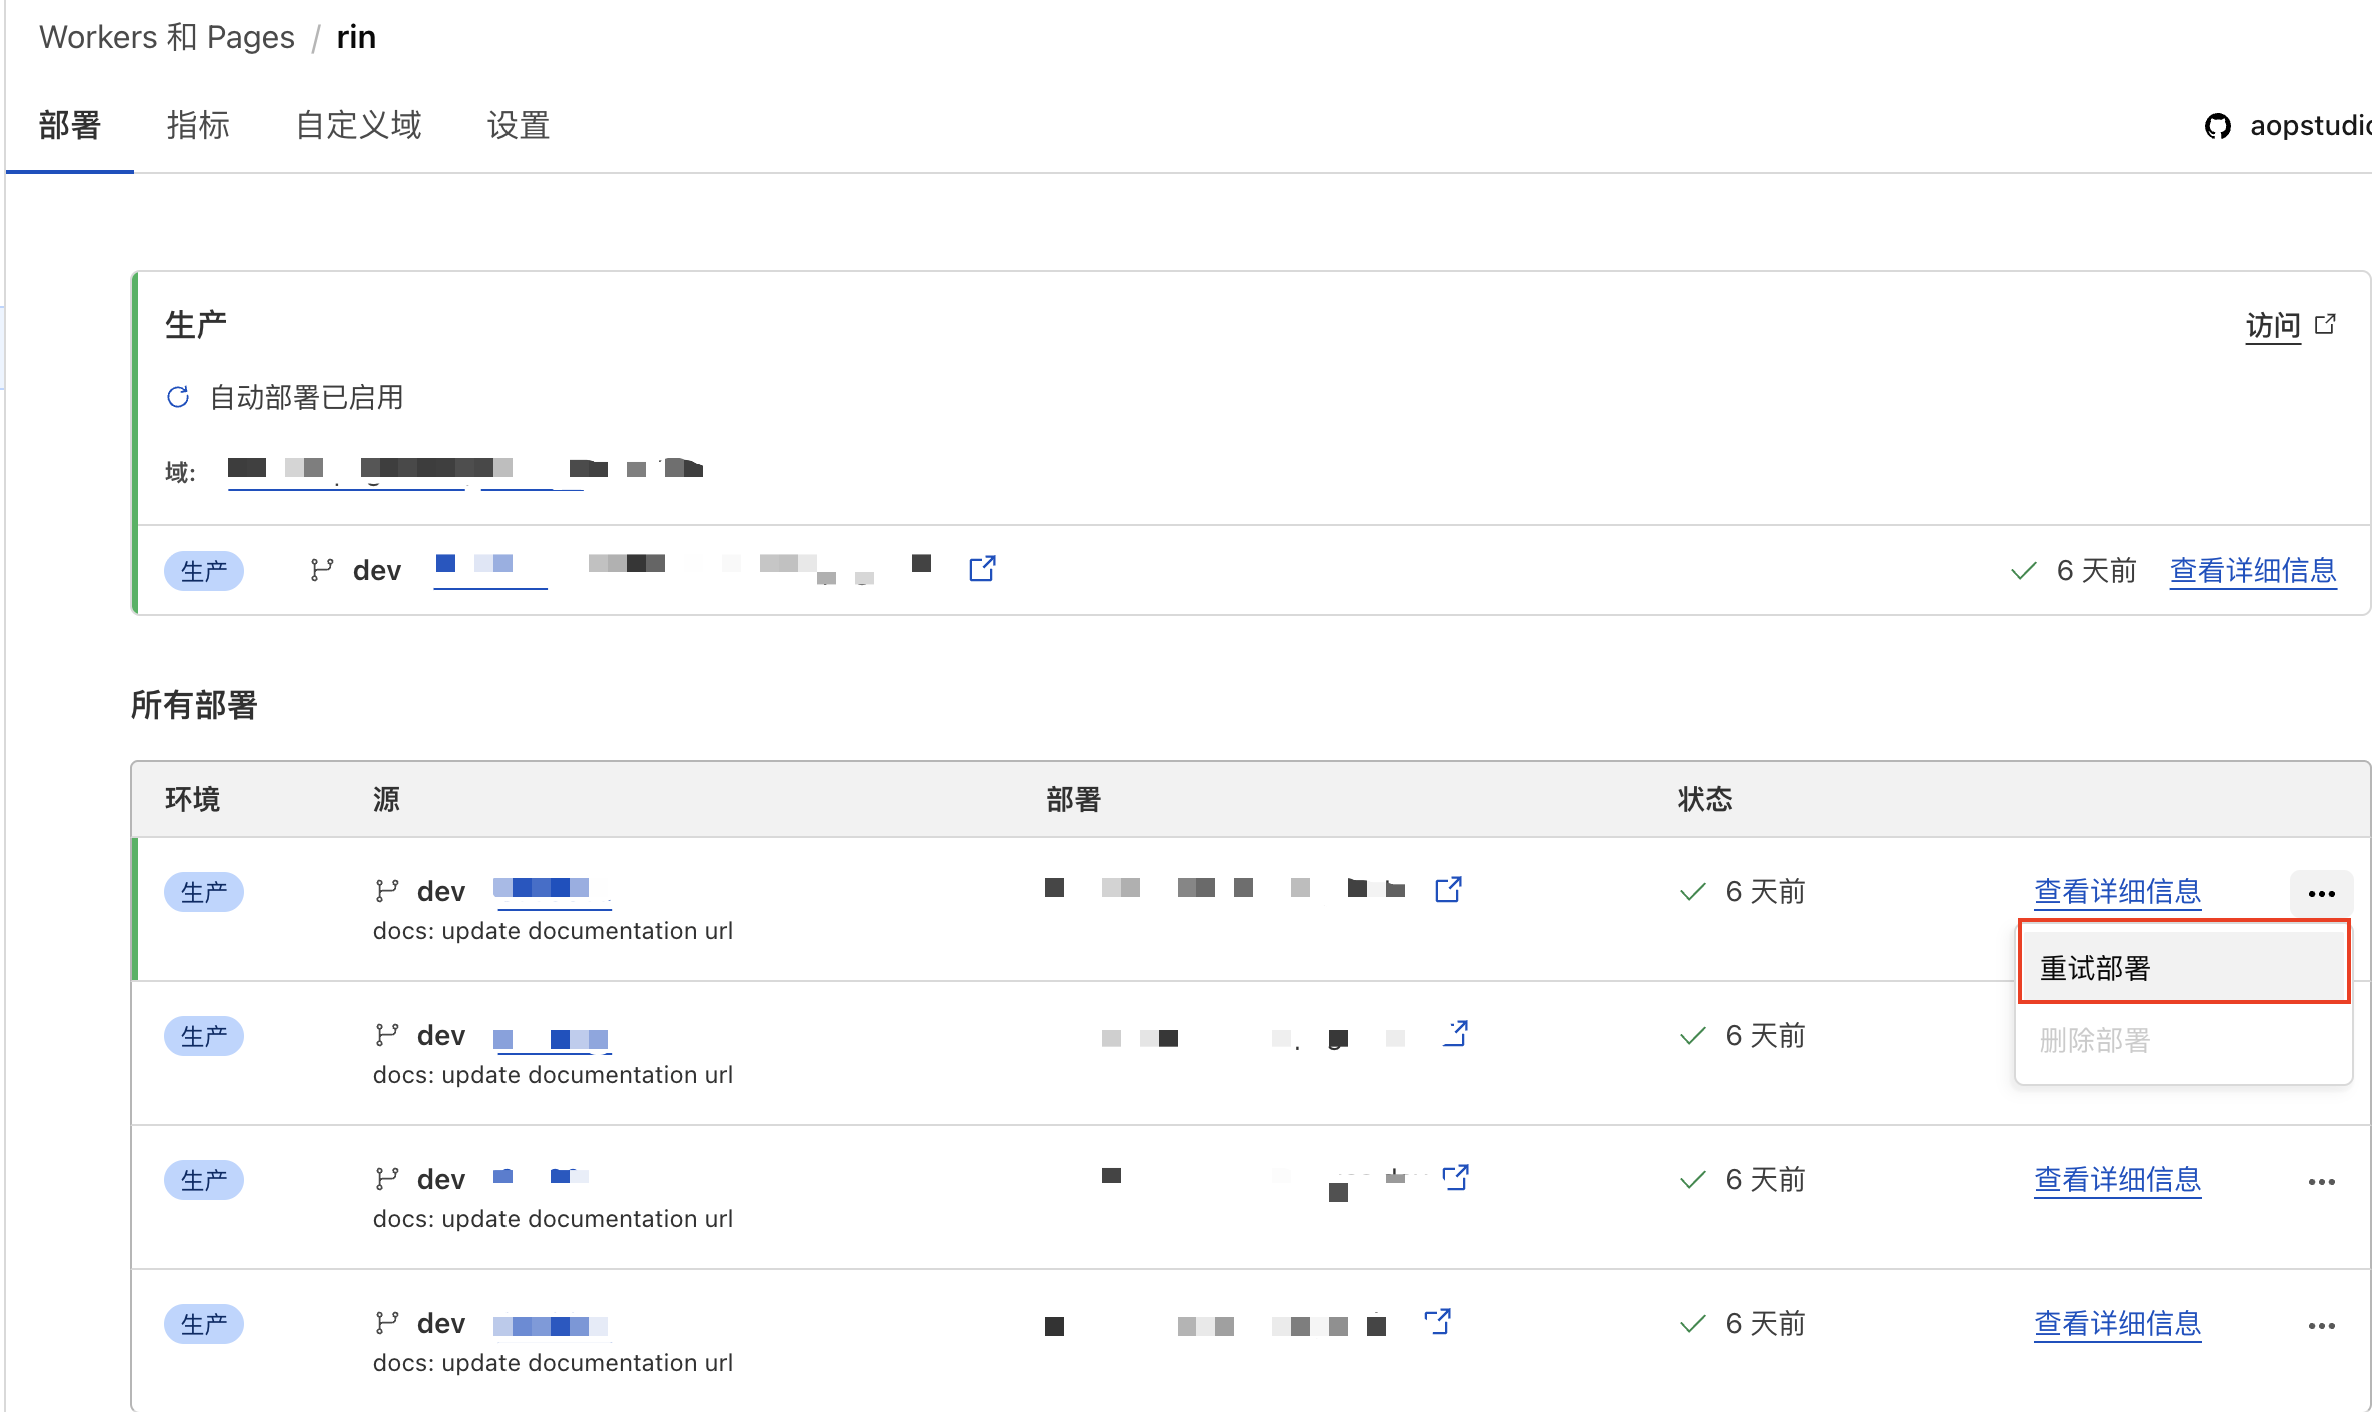Screen dimensions: 2372x1412
Task: Open external link icon in first deployment row
Action: (1449, 889)
